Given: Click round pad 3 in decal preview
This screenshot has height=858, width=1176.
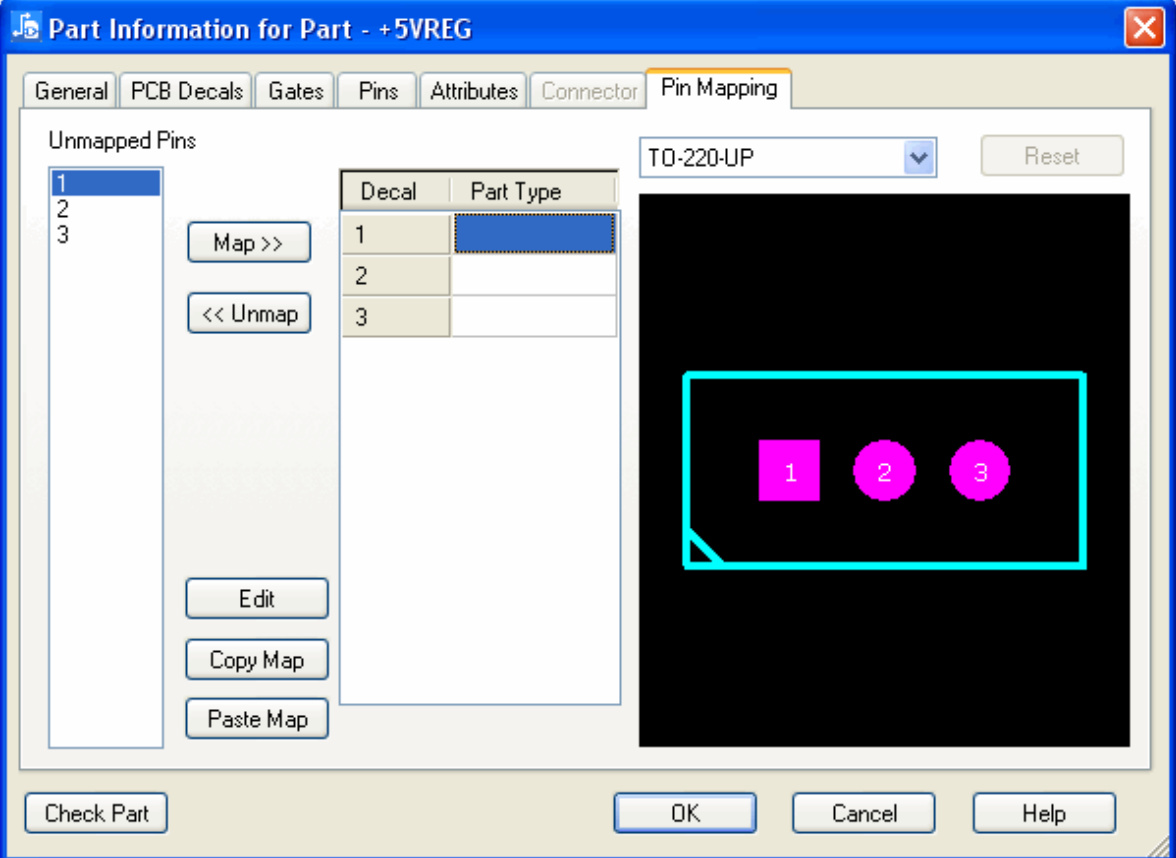Looking at the screenshot, I should pyautogui.click(x=979, y=471).
